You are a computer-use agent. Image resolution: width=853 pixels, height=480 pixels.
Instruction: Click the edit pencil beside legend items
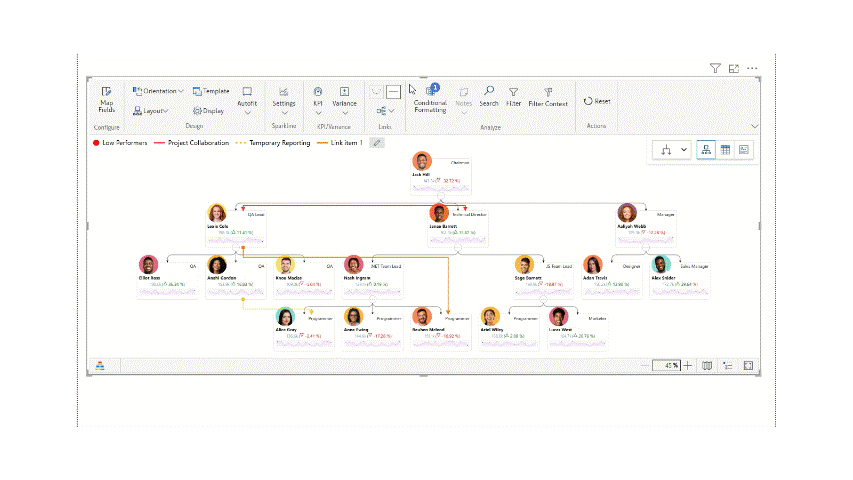(x=377, y=143)
